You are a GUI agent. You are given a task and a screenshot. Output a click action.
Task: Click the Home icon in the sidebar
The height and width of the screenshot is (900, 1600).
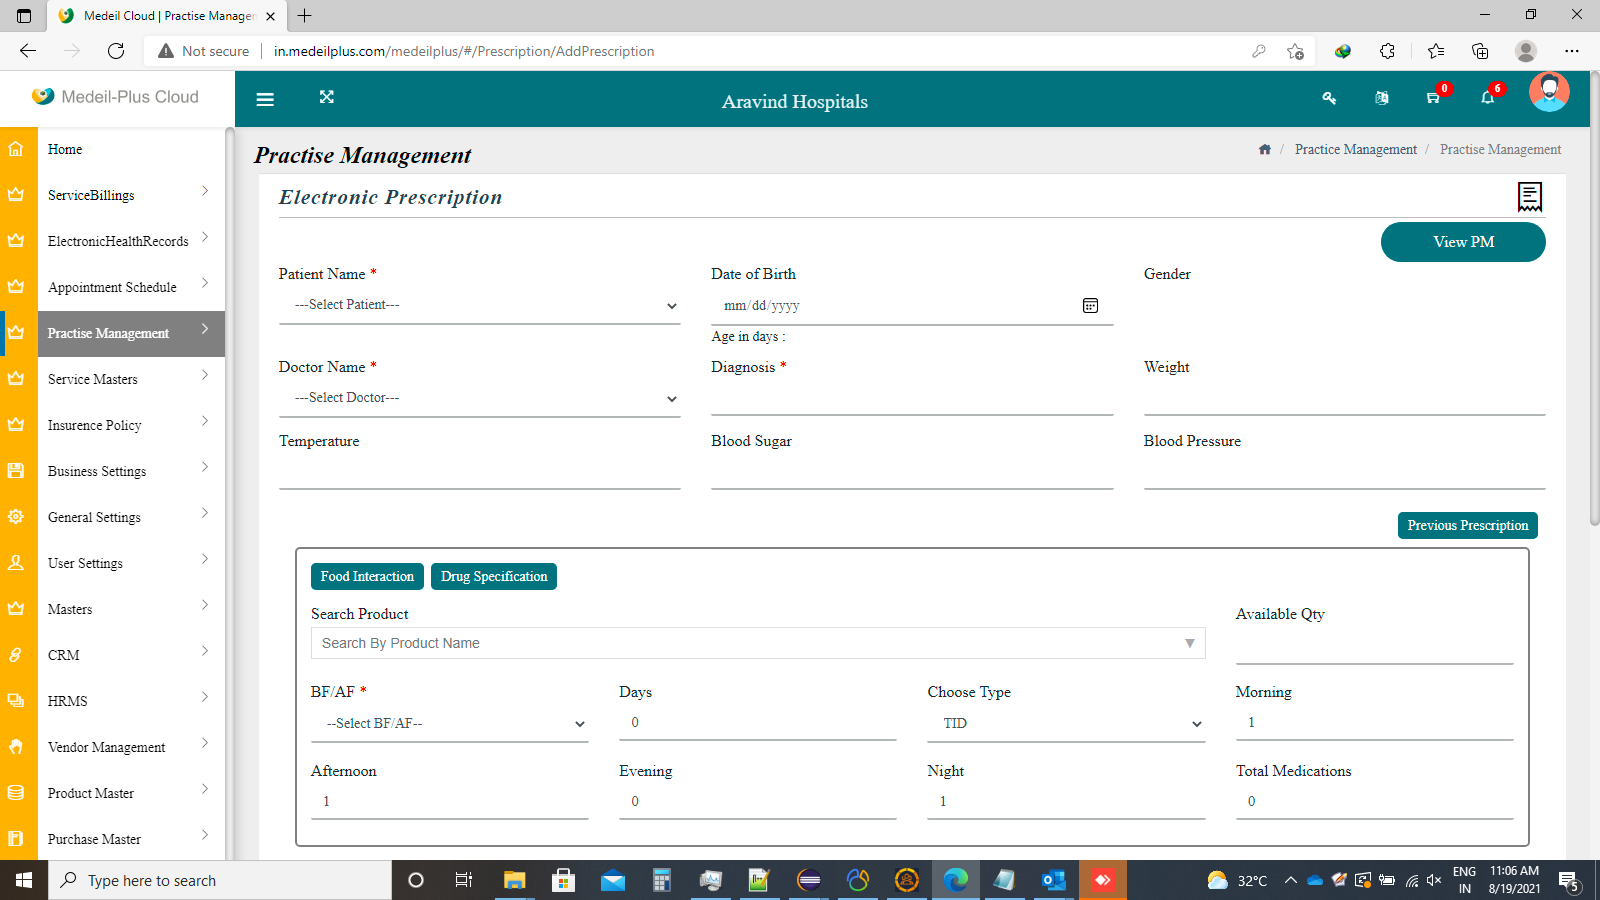16,147
